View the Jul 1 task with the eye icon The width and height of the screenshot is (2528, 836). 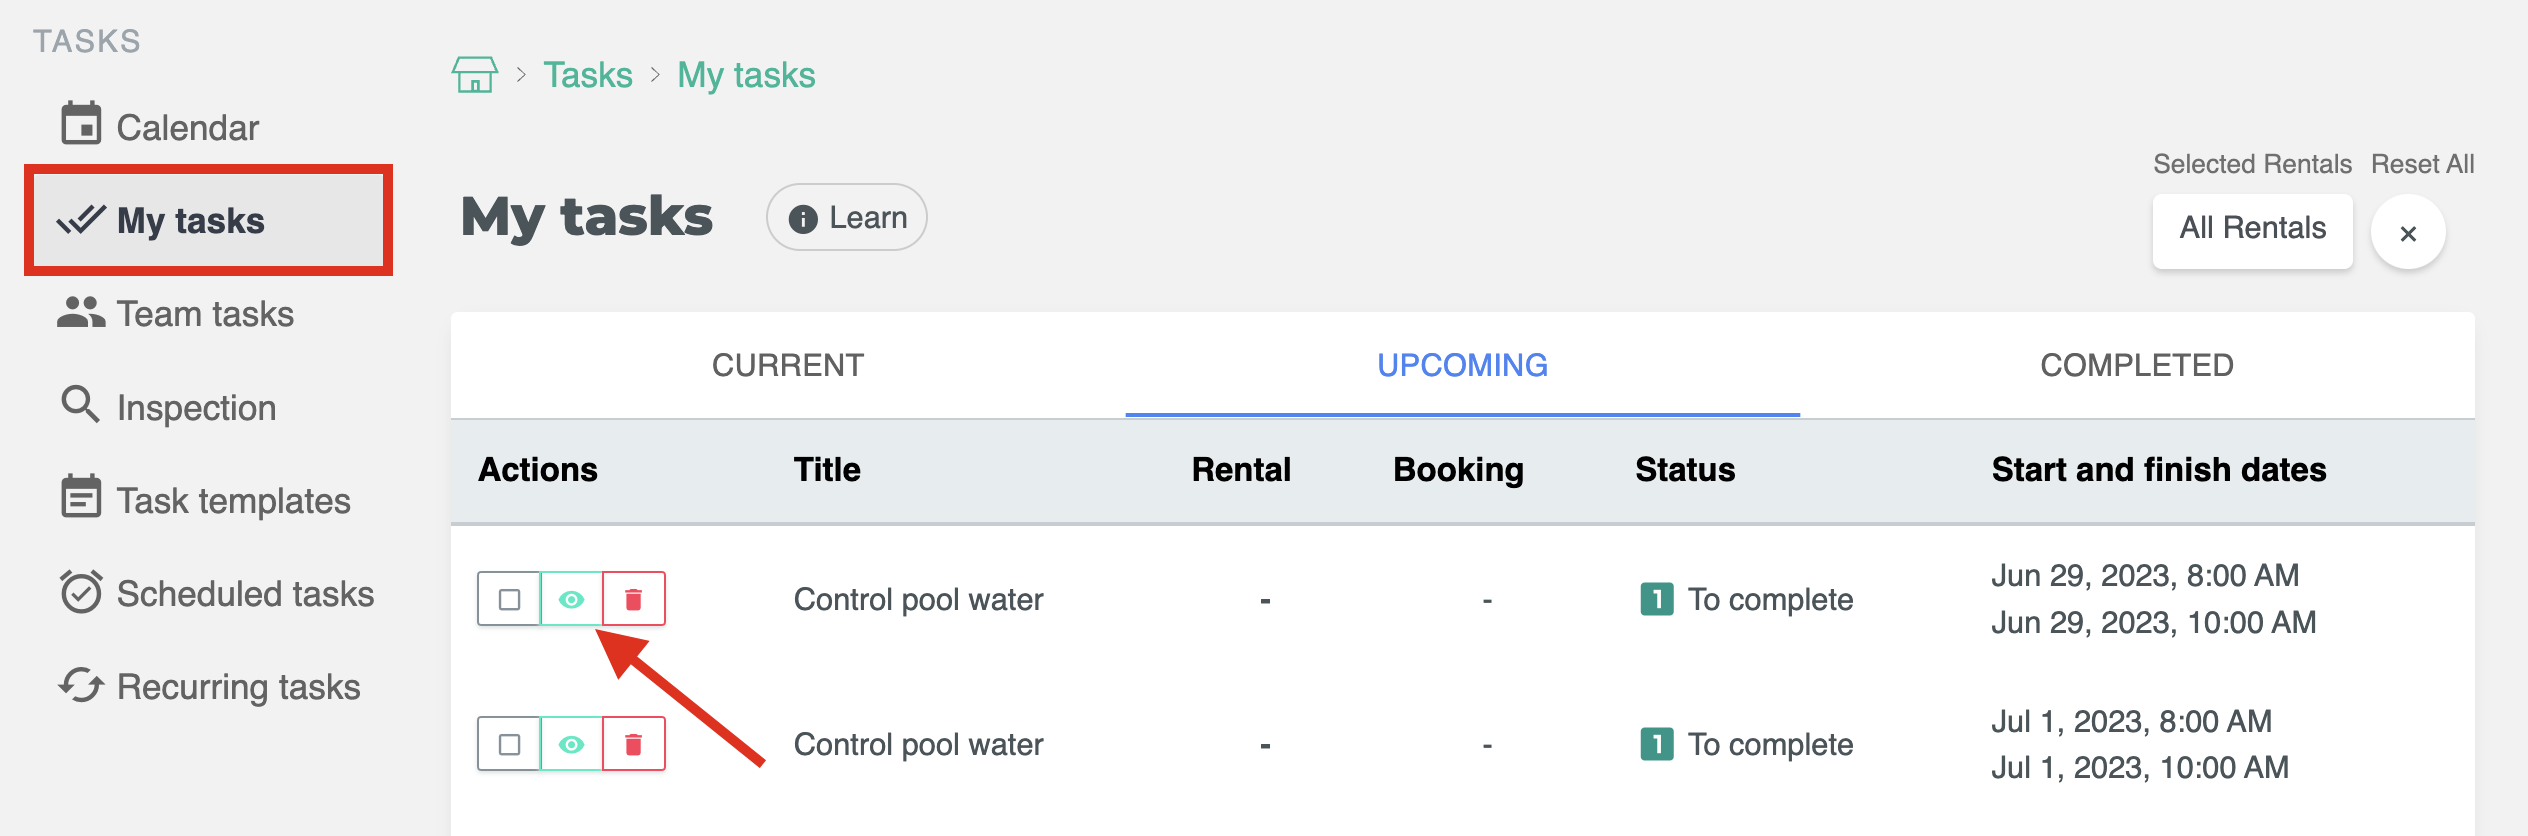pos(571,744)
